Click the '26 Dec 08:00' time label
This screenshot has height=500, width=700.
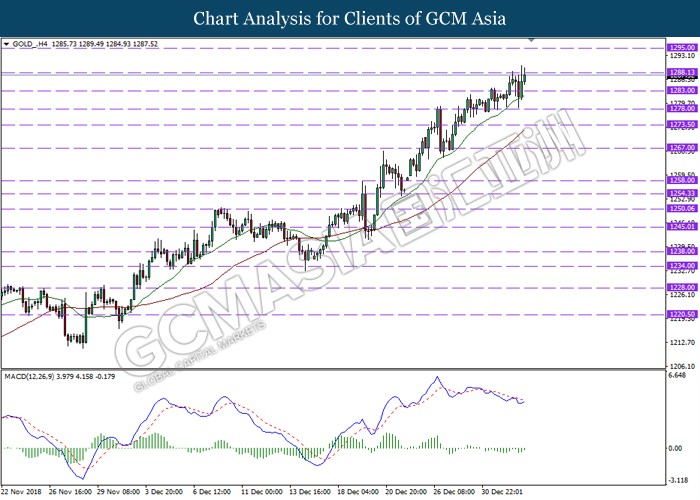[454, 492]
